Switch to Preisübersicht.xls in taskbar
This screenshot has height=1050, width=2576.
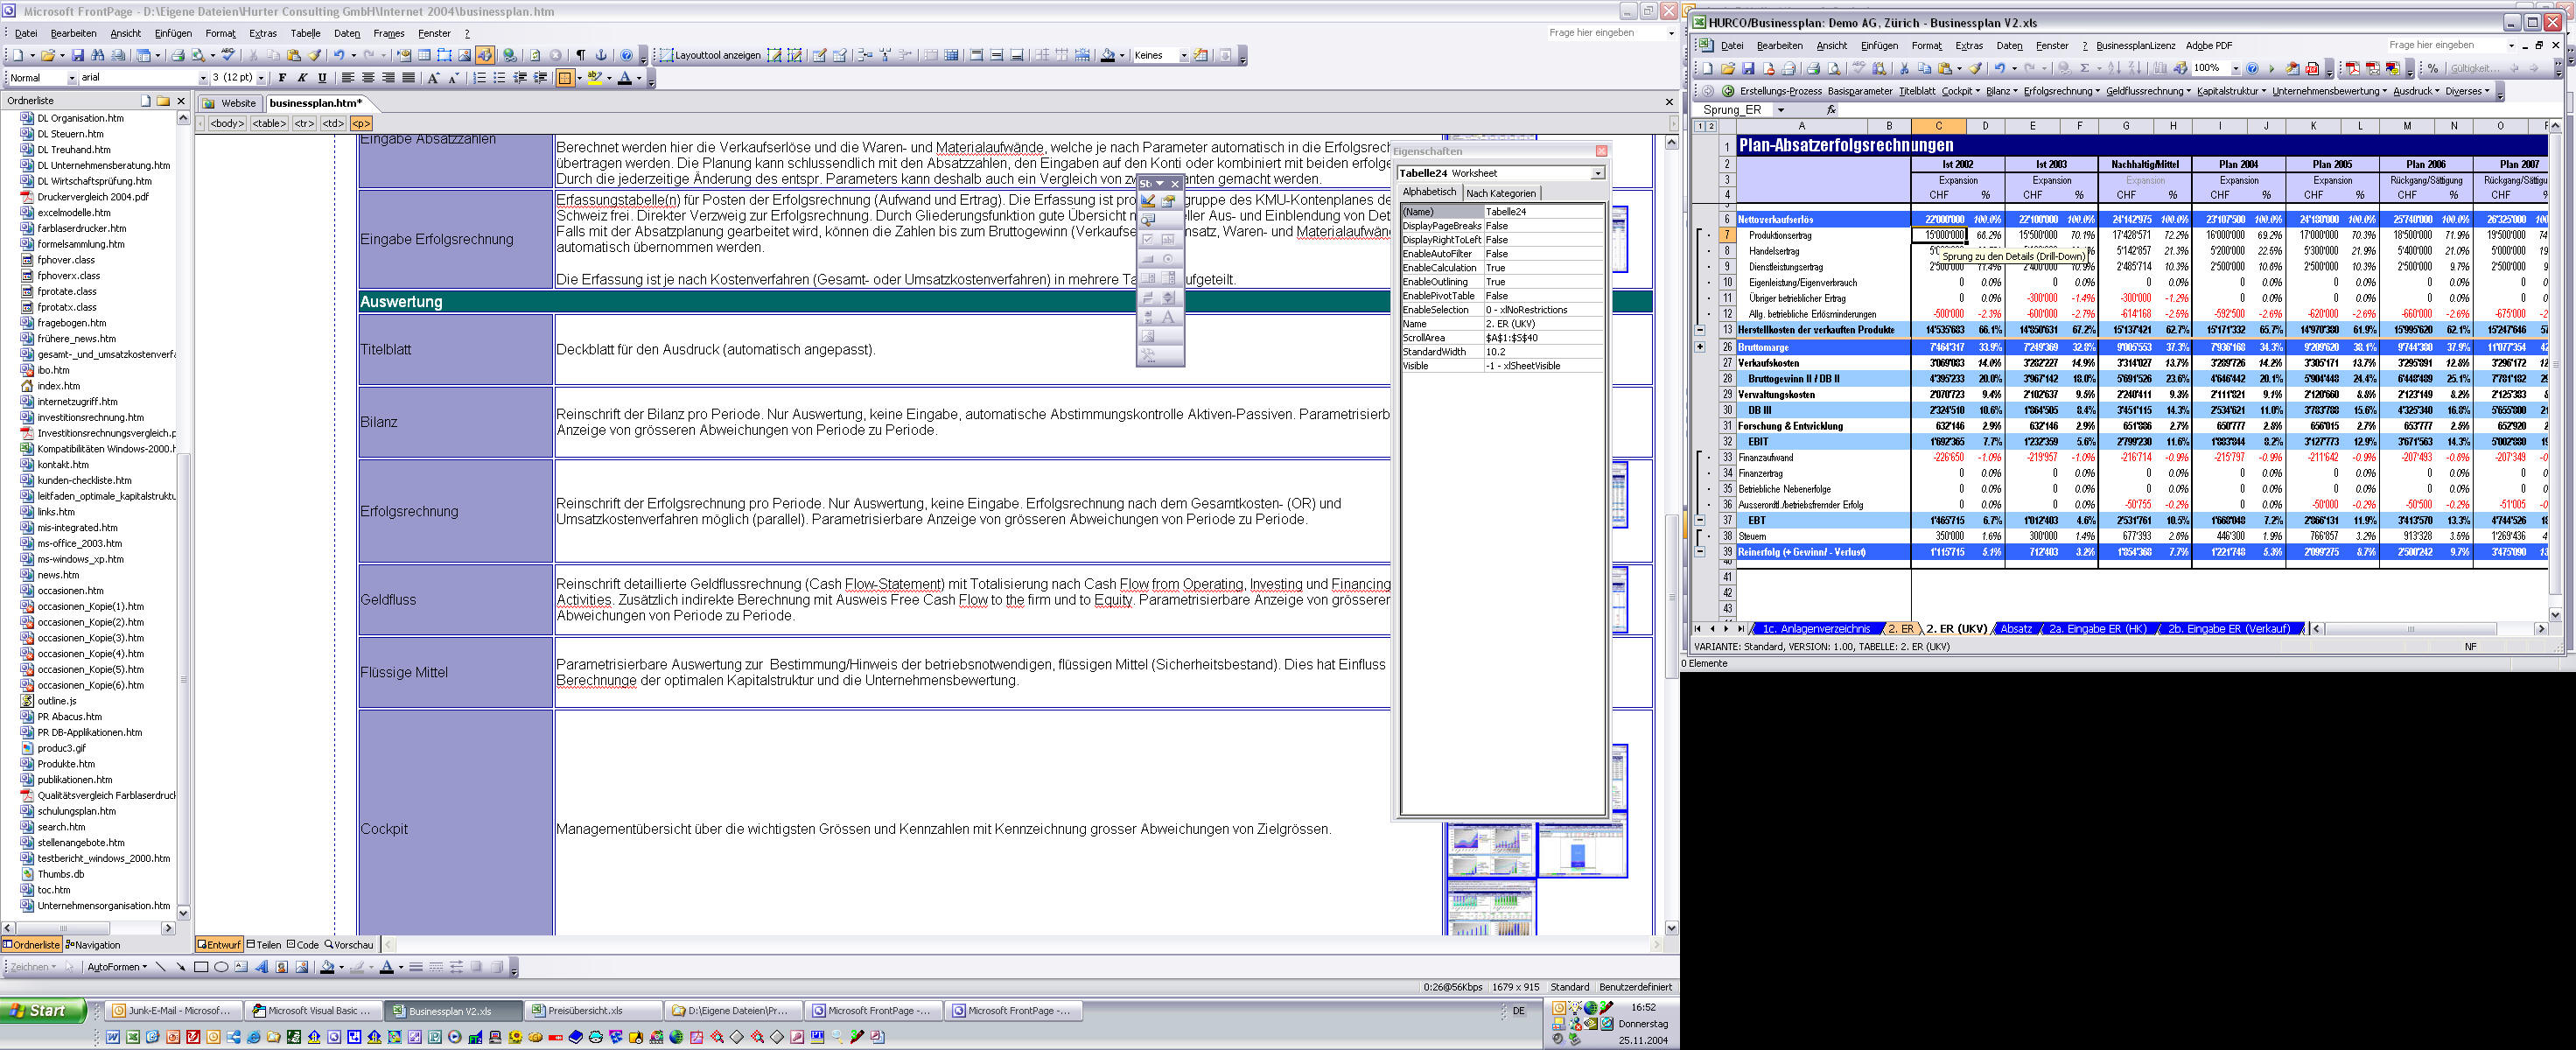point(594,1011)
